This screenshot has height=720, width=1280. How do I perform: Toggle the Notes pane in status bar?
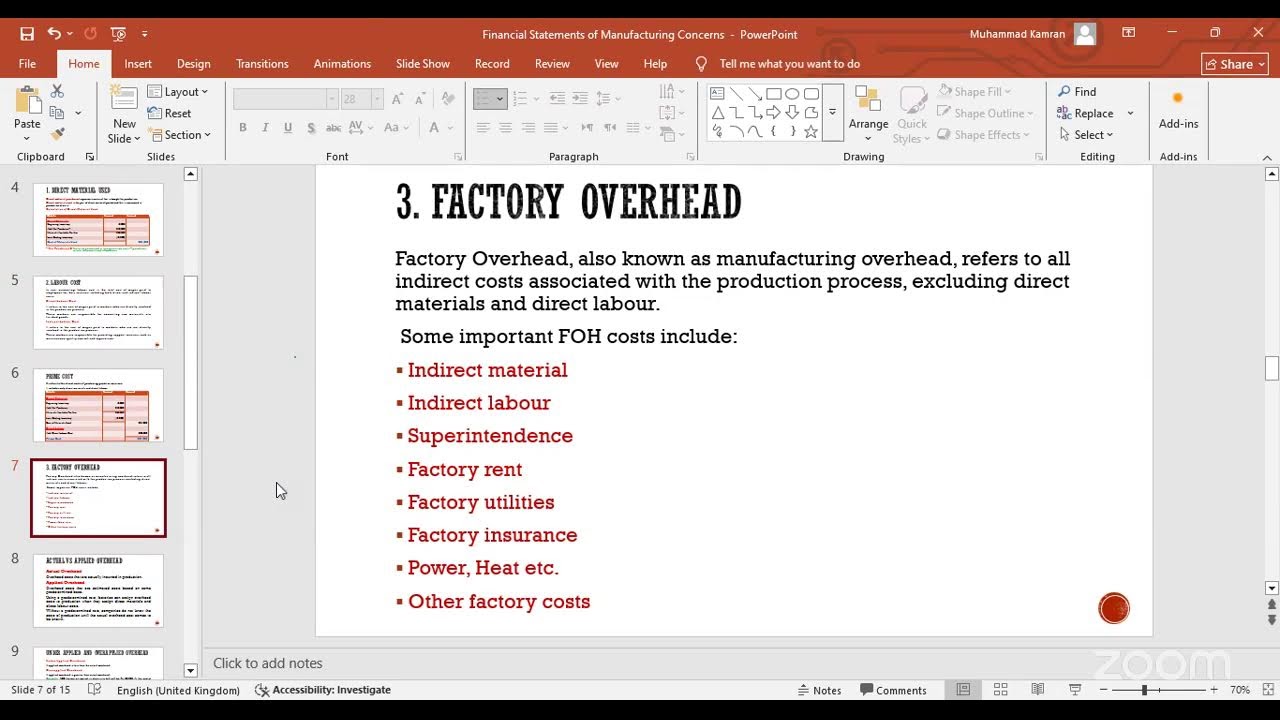(819, 690)
